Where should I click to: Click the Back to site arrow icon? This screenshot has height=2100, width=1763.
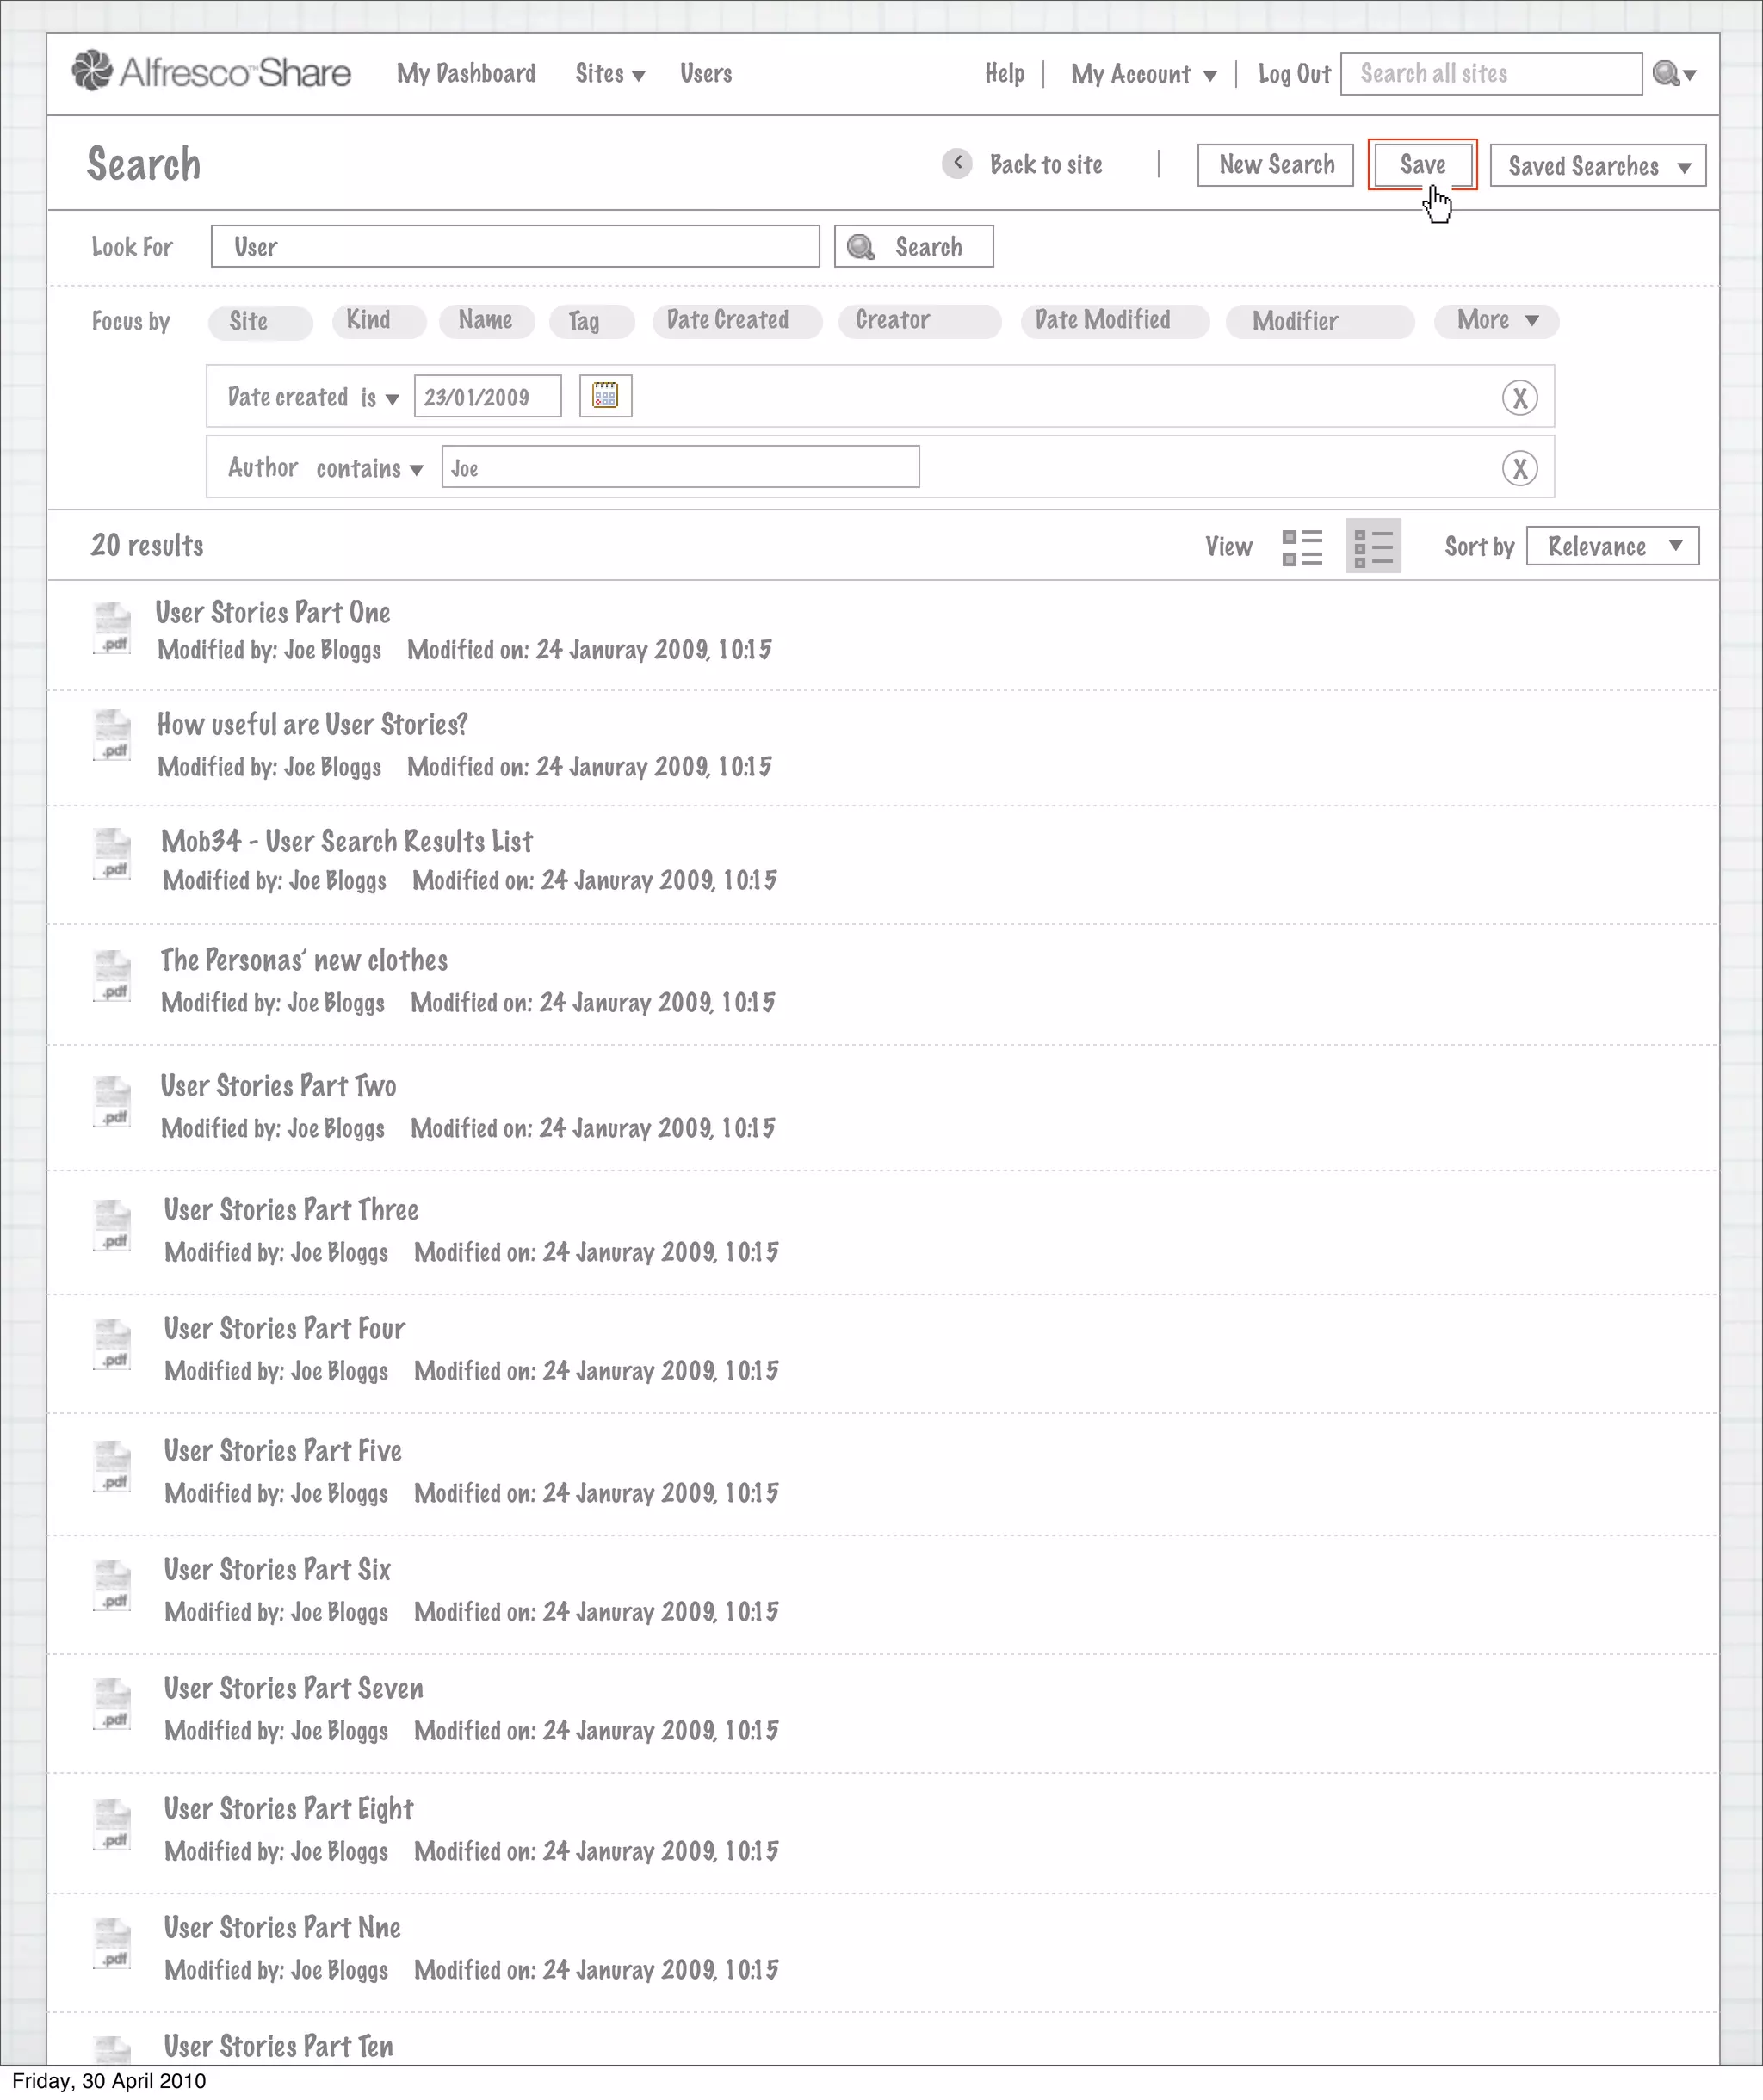coord(957,164)
